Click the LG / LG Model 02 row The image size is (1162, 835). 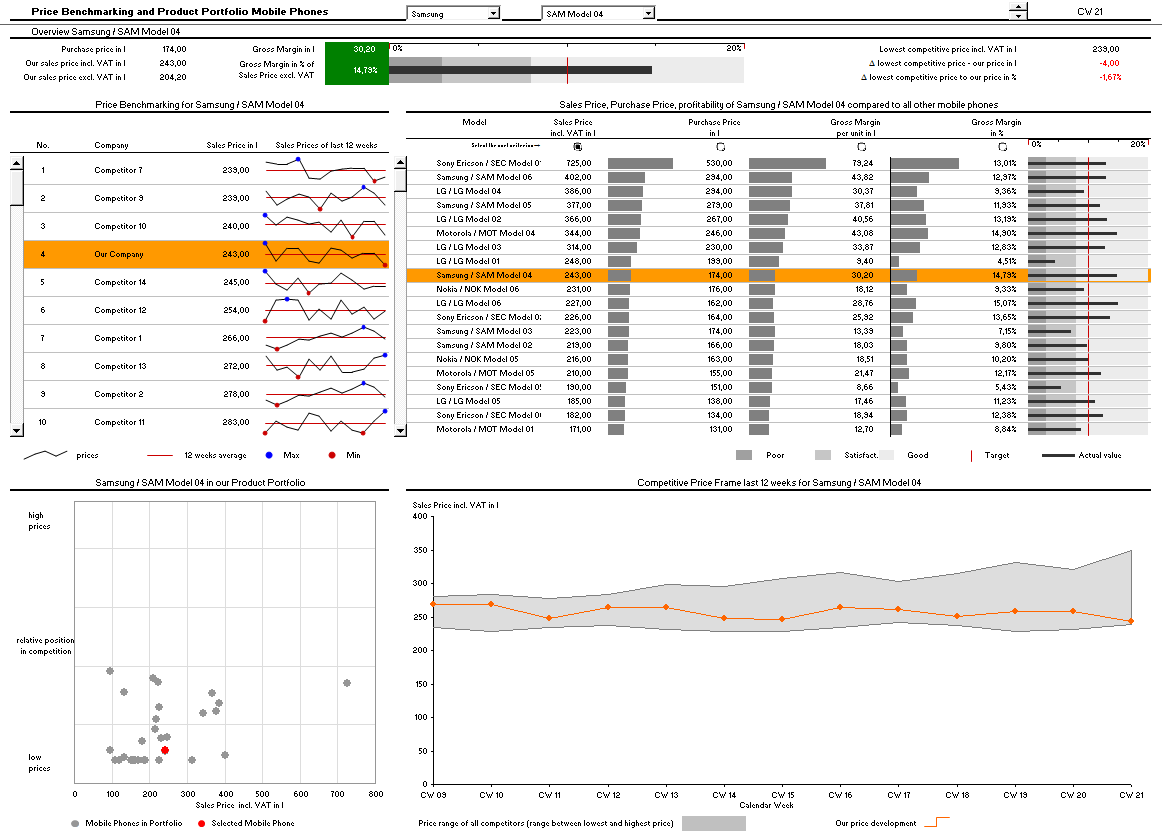click(x=778, y=219)
